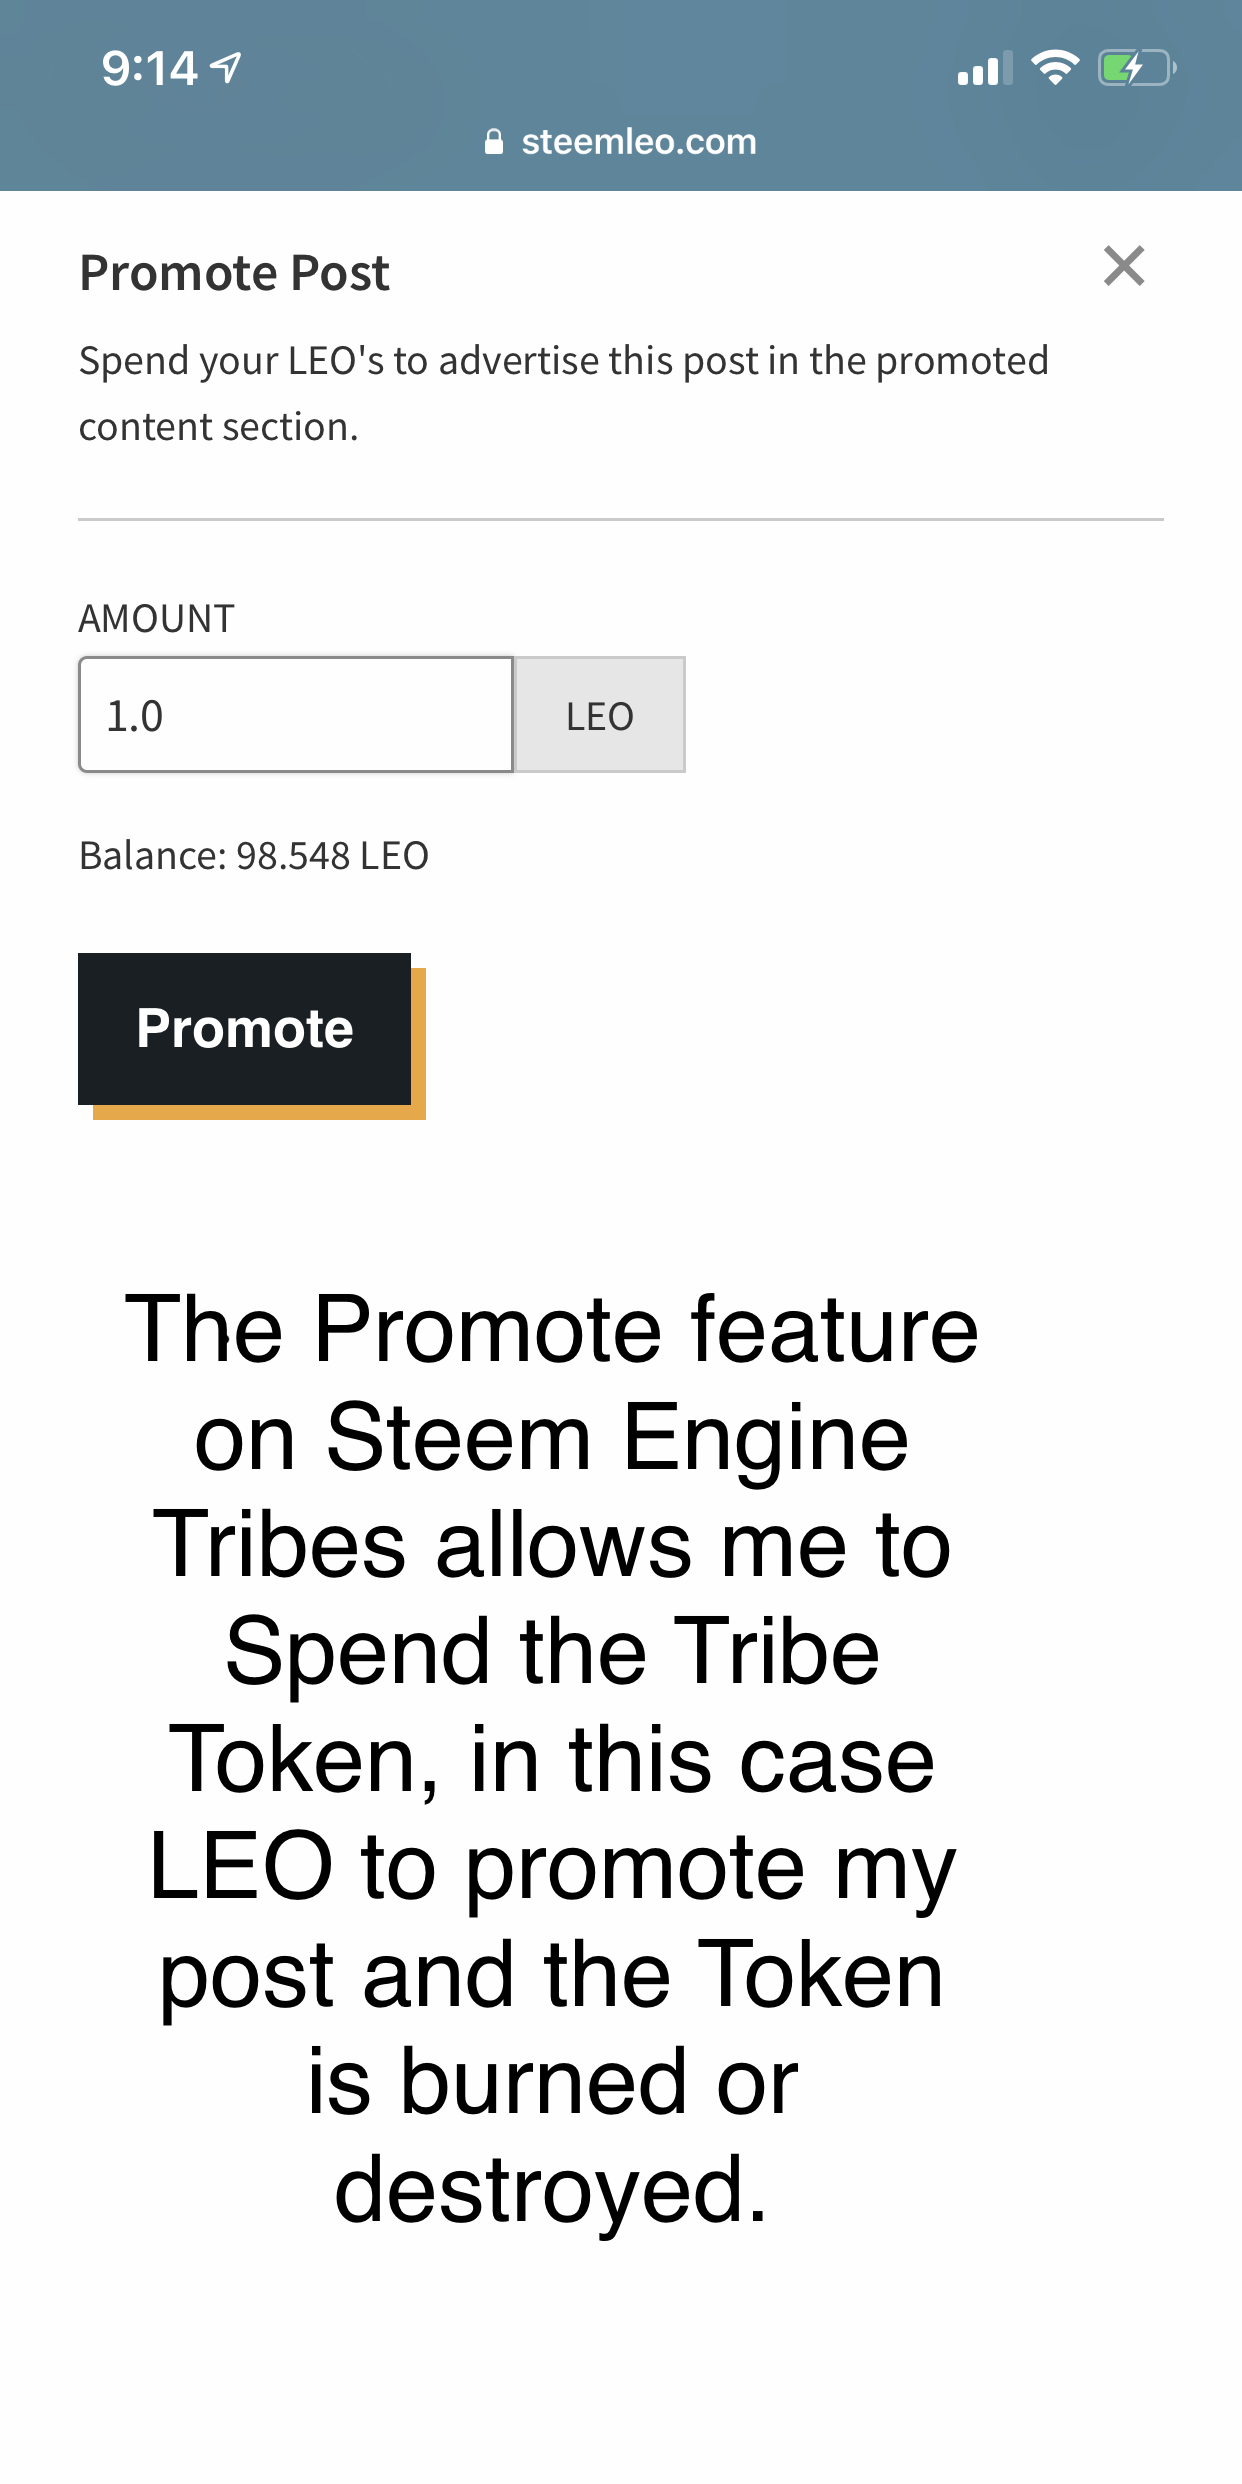Tap the location arrow icon
The width and height of the screenshot is (1242, 2484).
pyautogui.click(x=226, y=68)
